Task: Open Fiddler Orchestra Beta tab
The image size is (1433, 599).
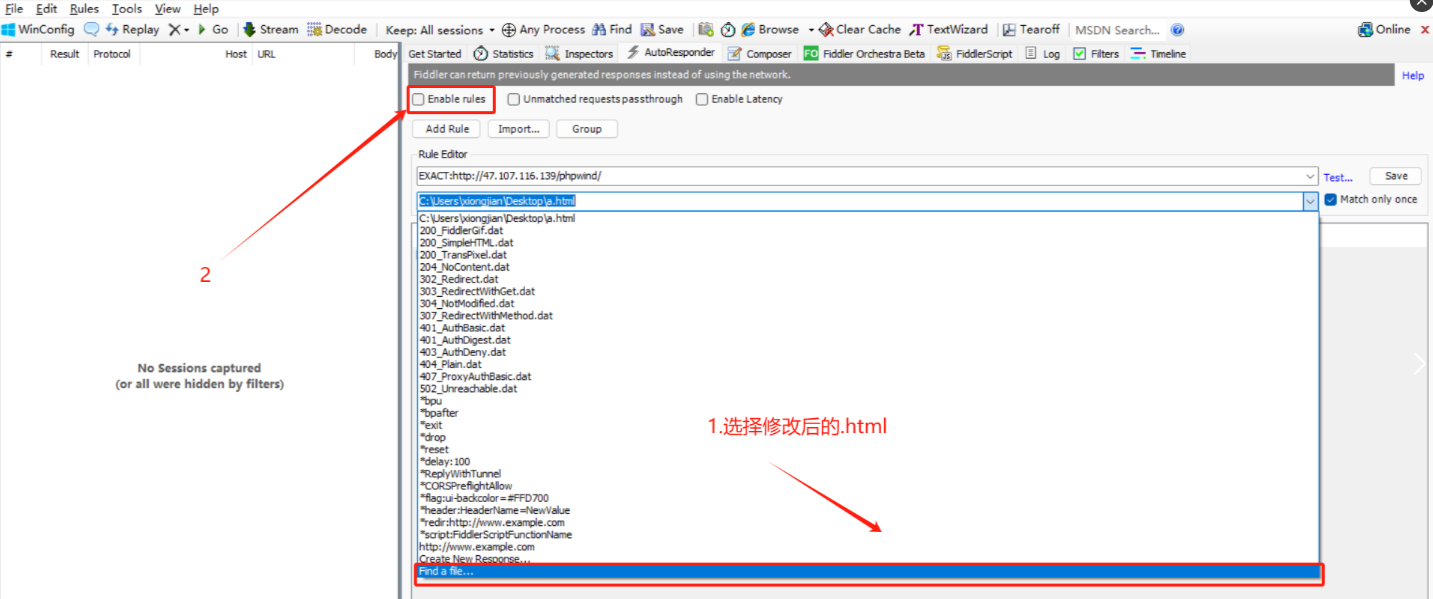Action: click(x=864, y=54)
